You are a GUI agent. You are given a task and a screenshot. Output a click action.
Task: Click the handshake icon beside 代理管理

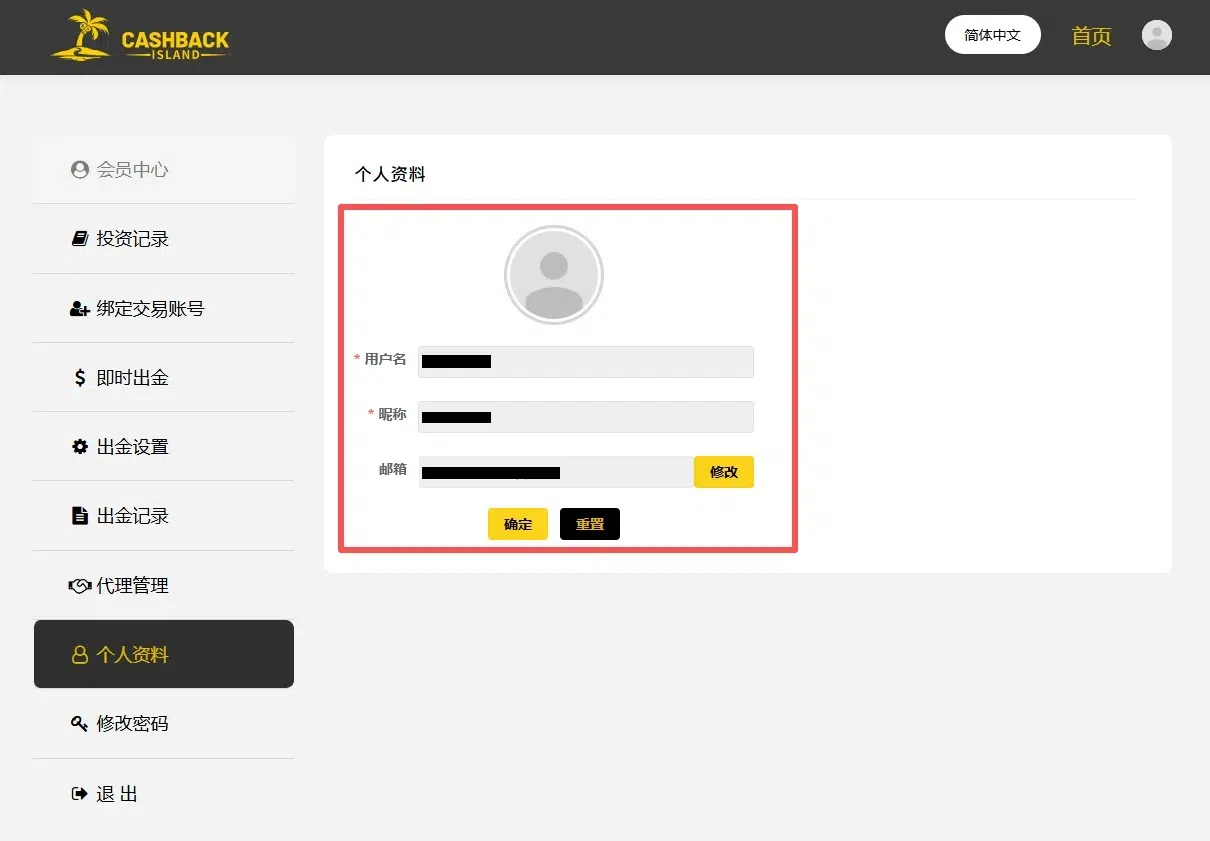point(80,586)
